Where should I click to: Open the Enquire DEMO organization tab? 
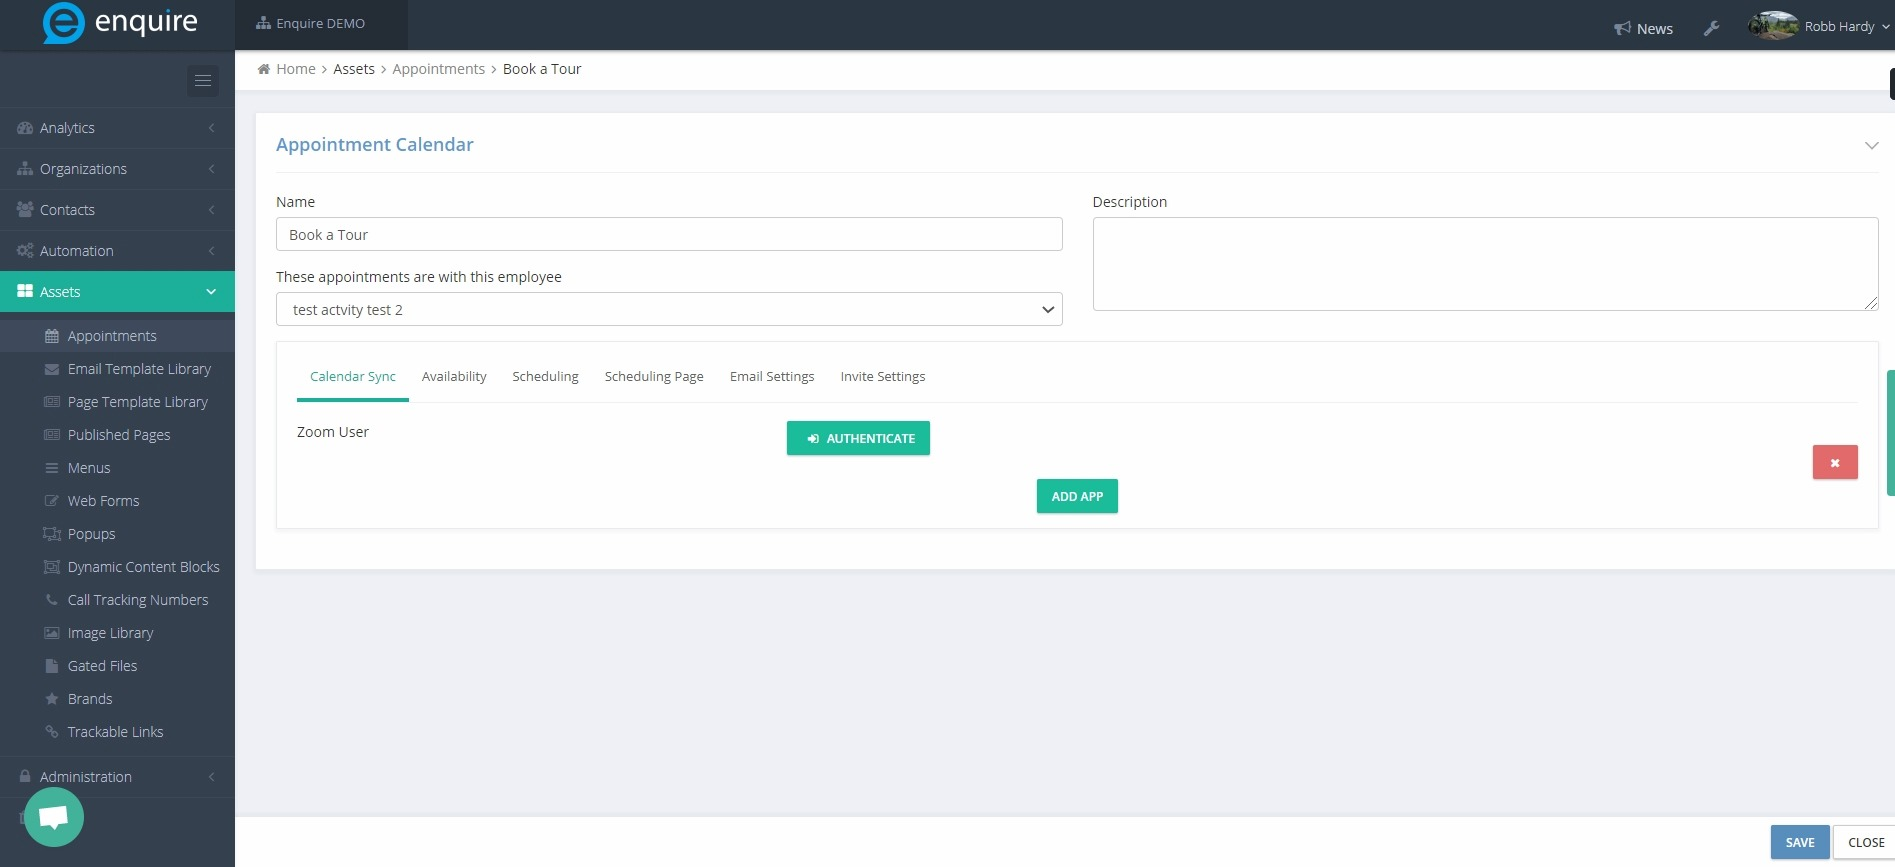tap(321, 24)
